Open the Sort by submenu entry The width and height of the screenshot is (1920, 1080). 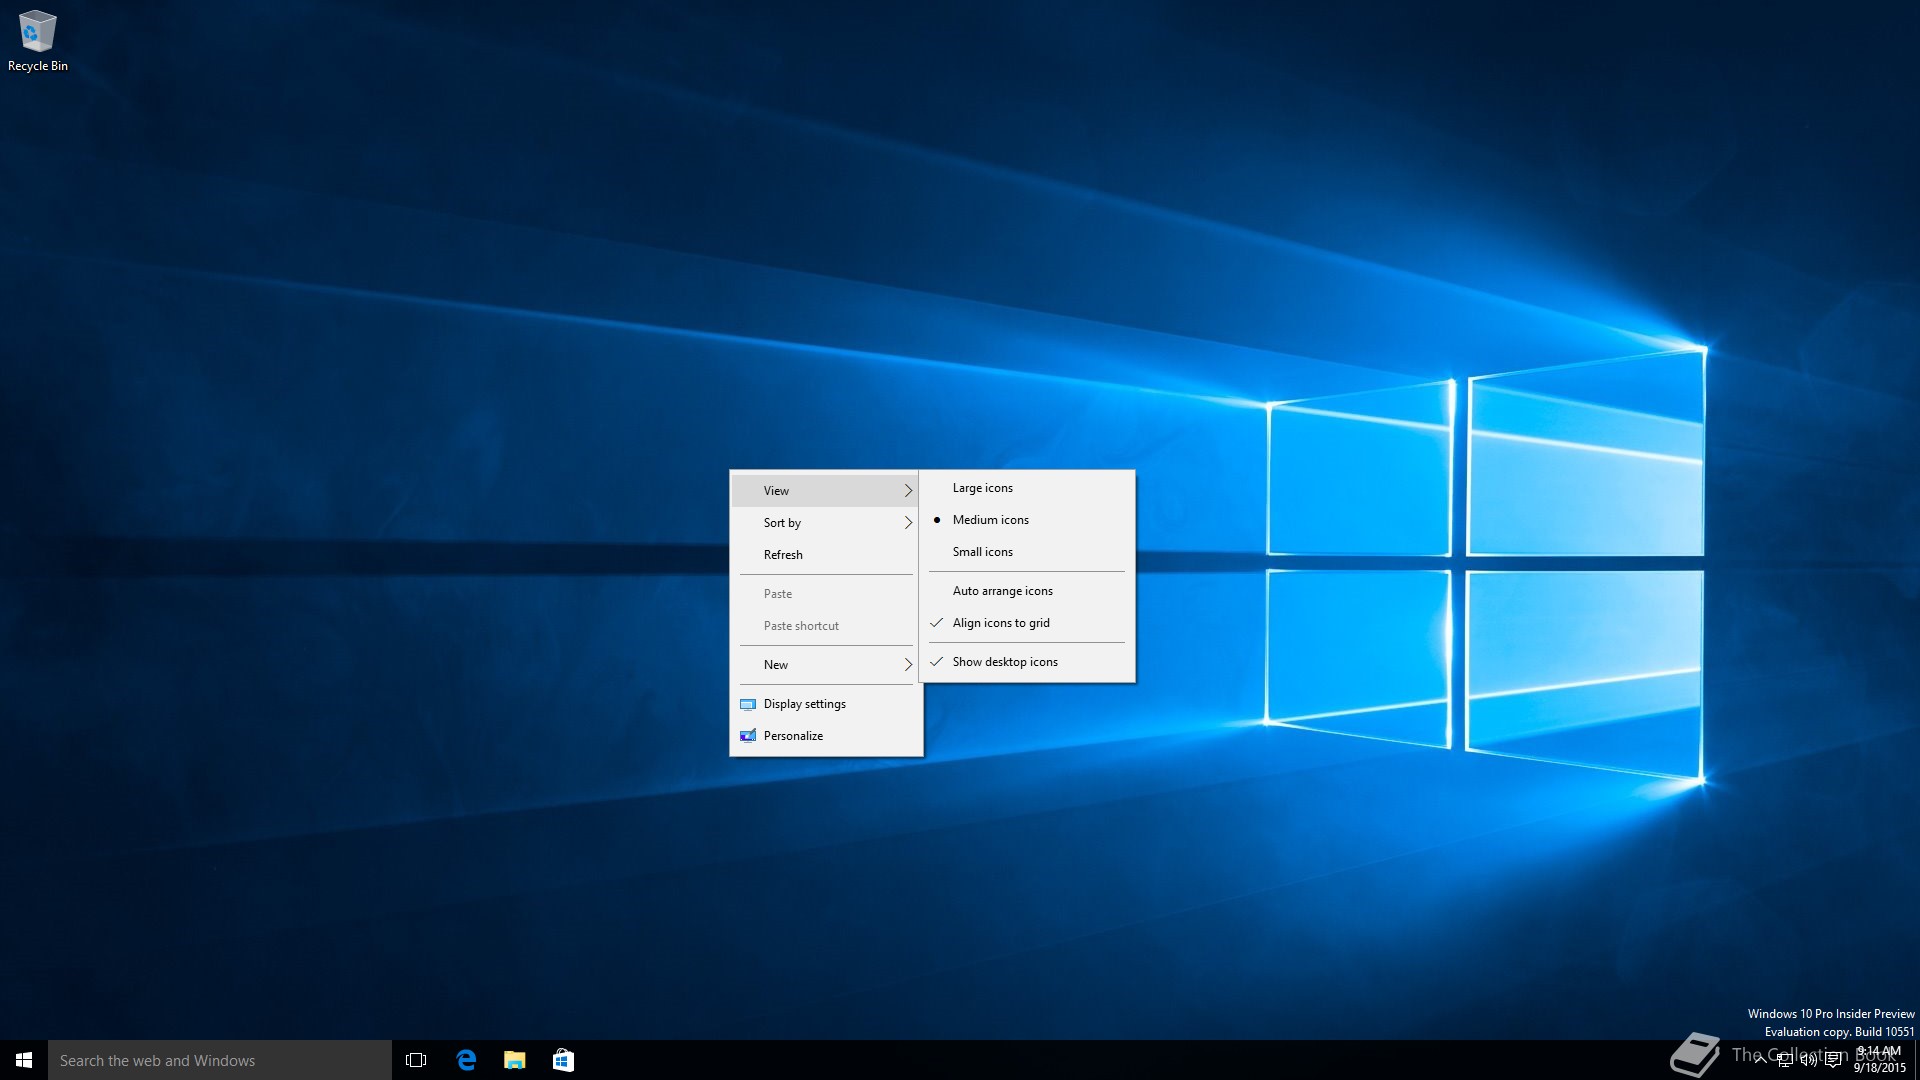coord(826,522)
